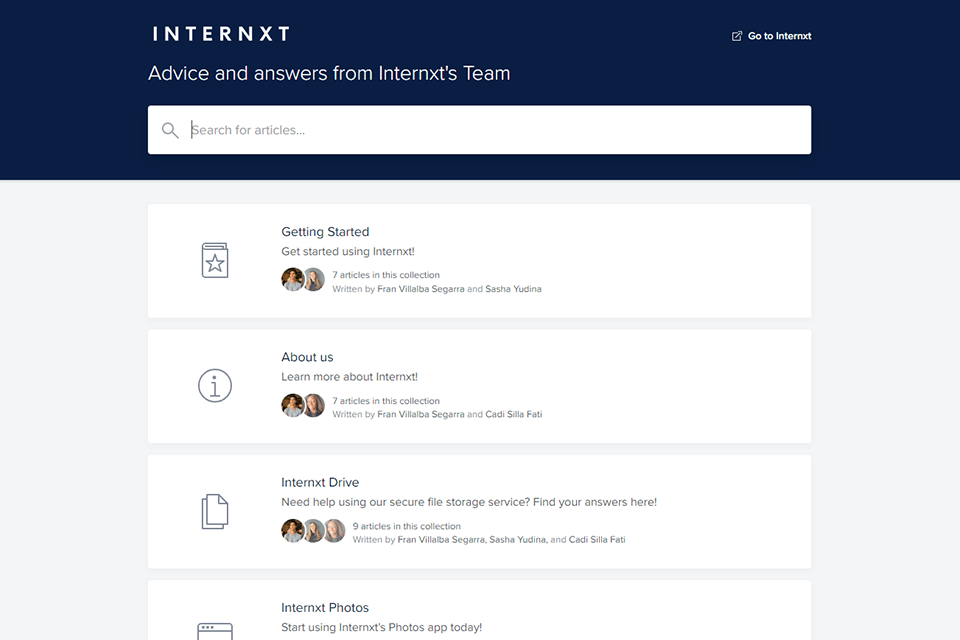Click the Getting Started star book icon
The image size is (960, 640).
pyautogui.click(x=215, y=260)
